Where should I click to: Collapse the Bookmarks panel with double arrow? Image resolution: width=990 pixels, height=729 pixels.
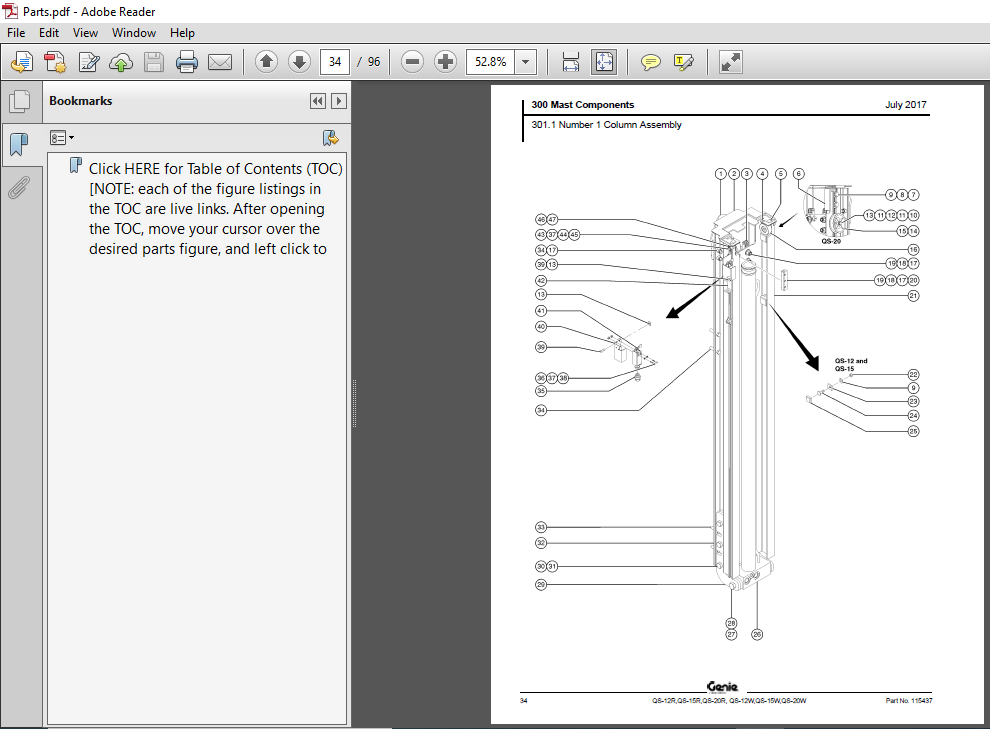tap(318, 101)
